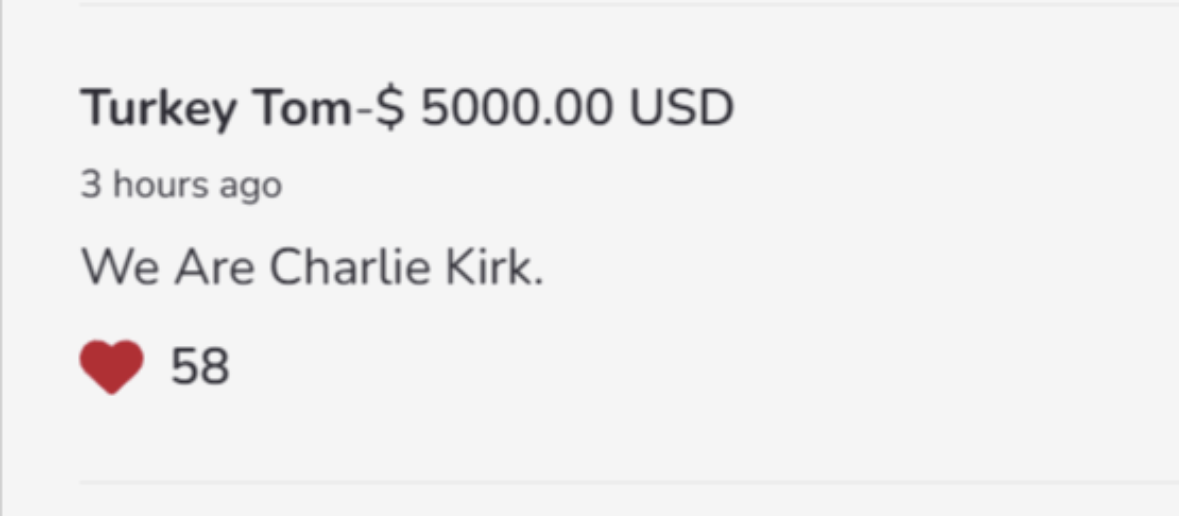Click the number 5000.00 in the amount
The height and width of the screenshot is (516, 1179).
point(516,108)
